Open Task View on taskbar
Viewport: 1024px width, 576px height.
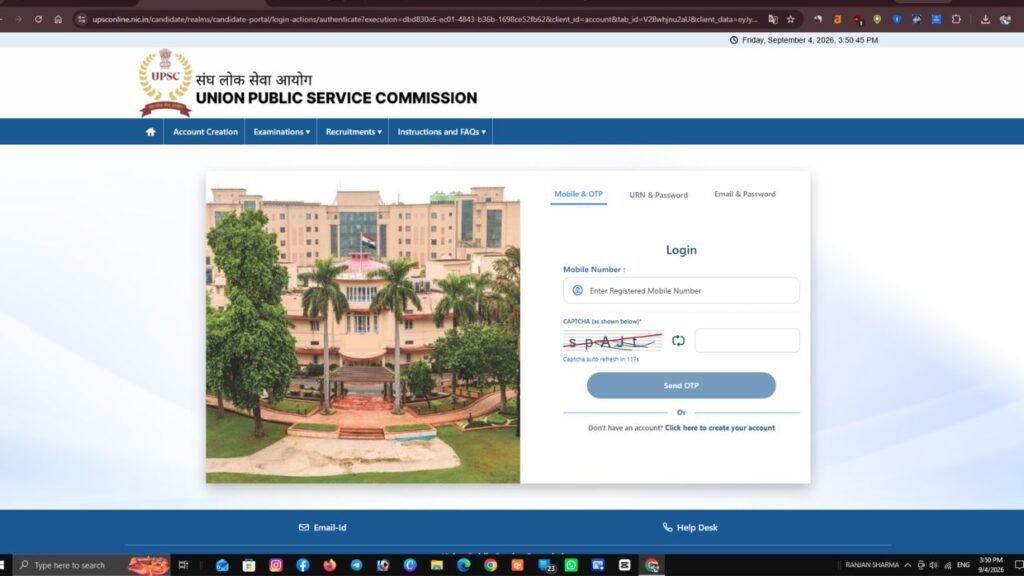point(184,565)
